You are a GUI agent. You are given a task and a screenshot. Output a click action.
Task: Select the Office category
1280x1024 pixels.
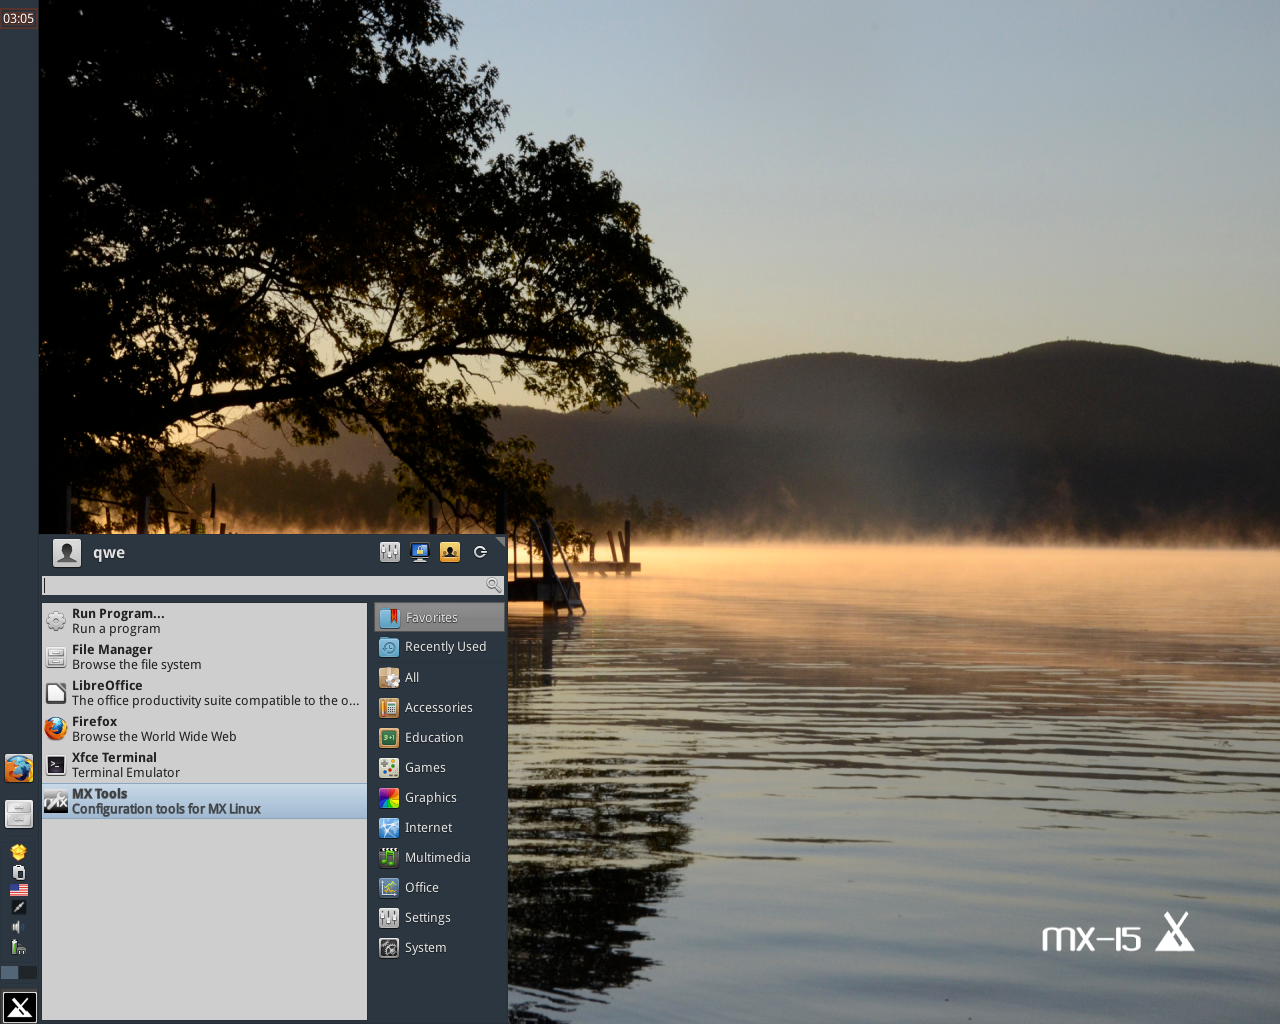(440, 887)
